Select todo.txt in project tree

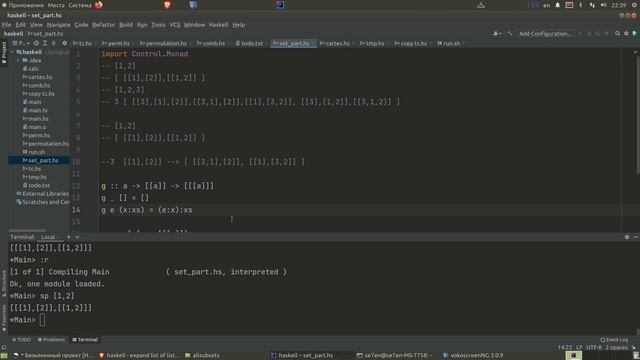tap(36, 185)
